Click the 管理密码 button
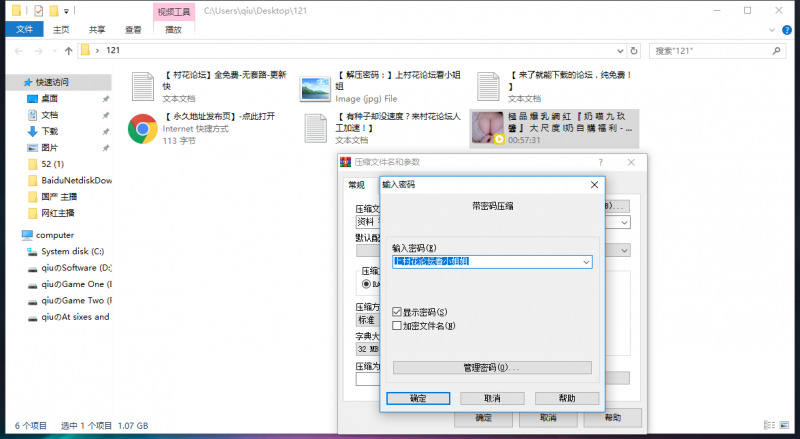Image resolution: width=800 pixels, height=439 pixels. click(492, 367)
